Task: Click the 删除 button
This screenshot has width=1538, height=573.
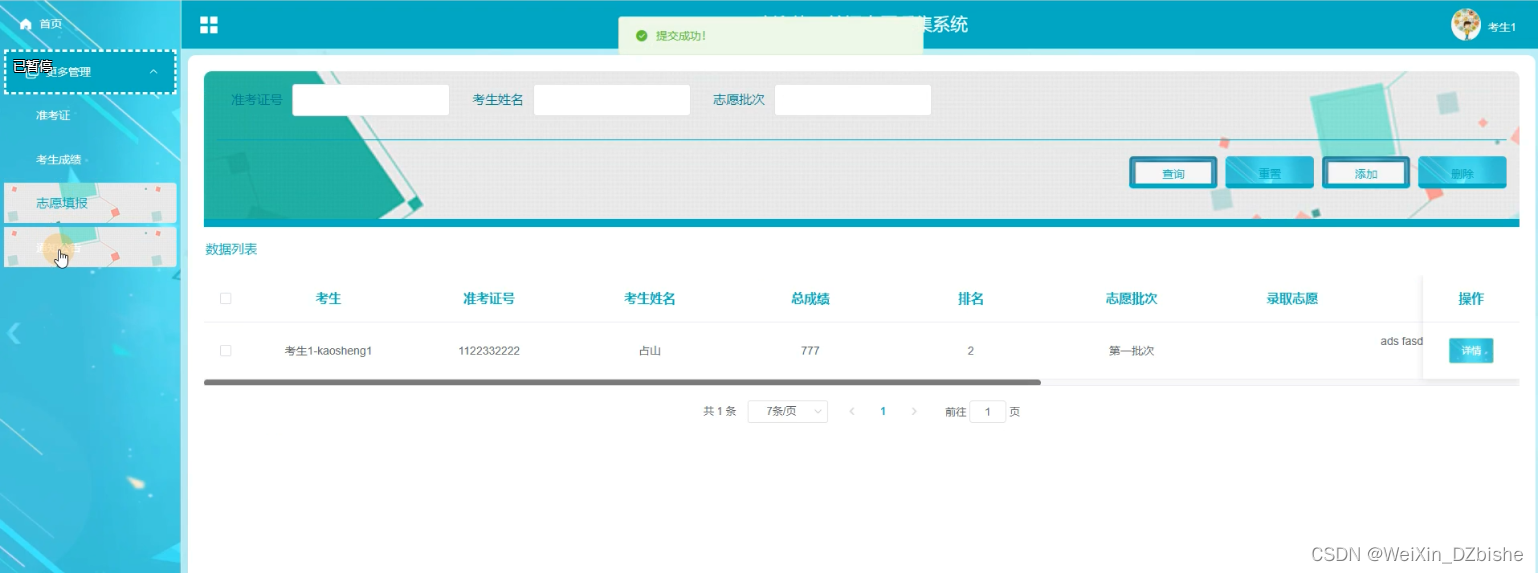Action: 1462,173
